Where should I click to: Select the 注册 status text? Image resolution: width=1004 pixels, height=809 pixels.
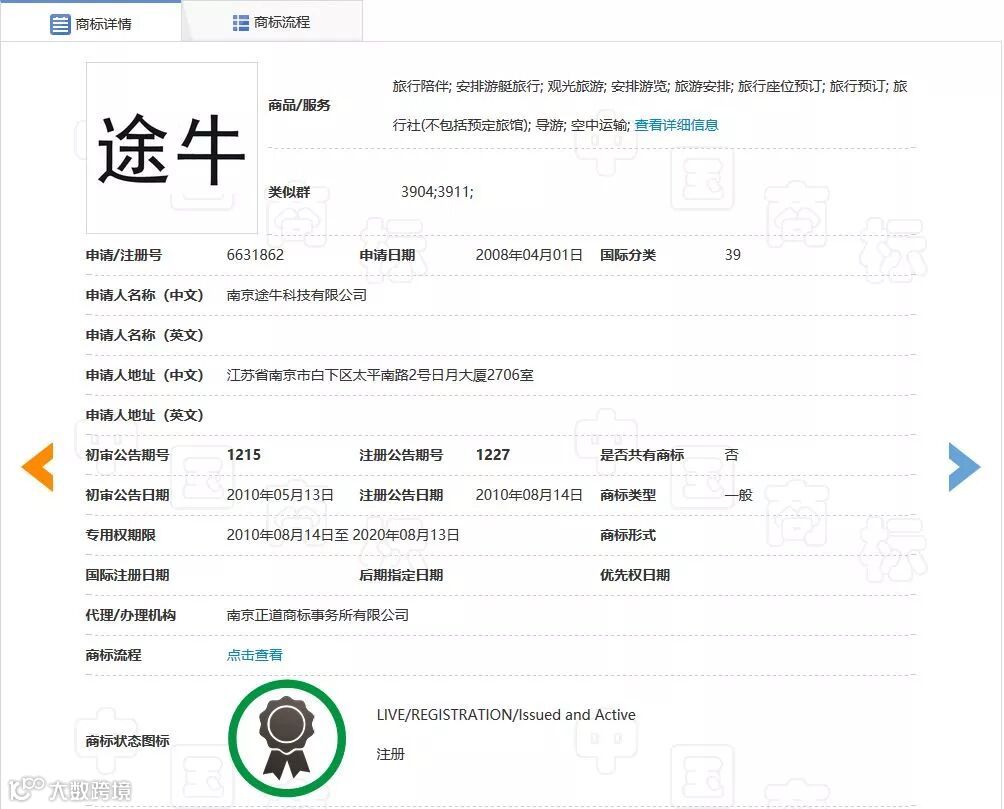click(x=391, y=755)
